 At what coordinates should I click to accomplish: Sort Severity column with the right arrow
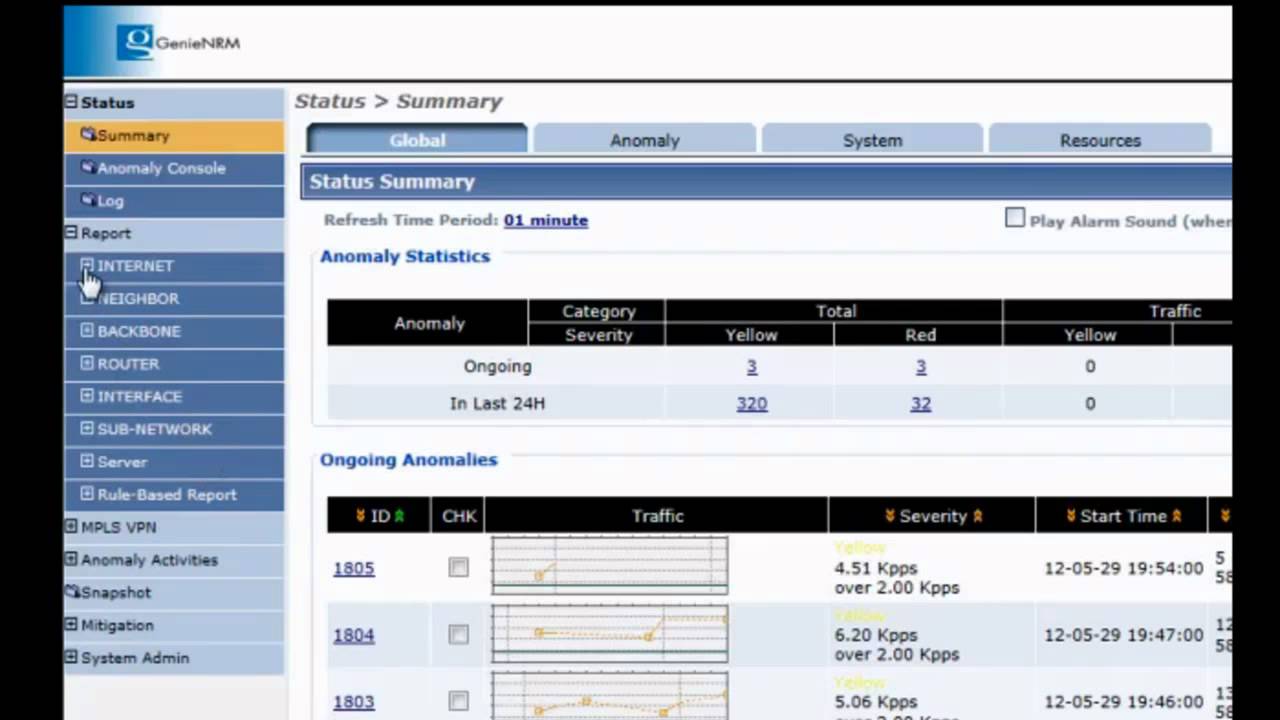pos(977,516)
